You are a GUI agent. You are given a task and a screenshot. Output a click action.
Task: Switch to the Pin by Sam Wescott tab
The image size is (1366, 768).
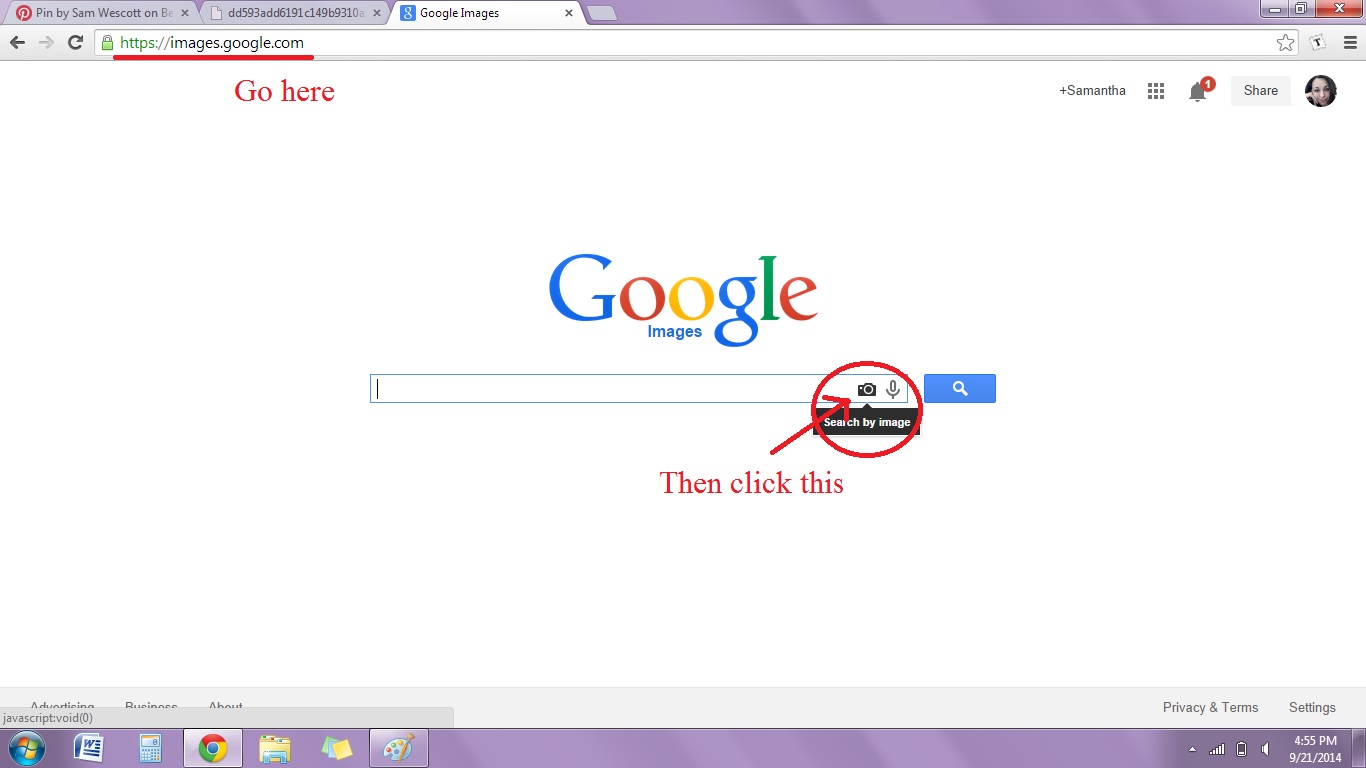[x=95, y=13]
